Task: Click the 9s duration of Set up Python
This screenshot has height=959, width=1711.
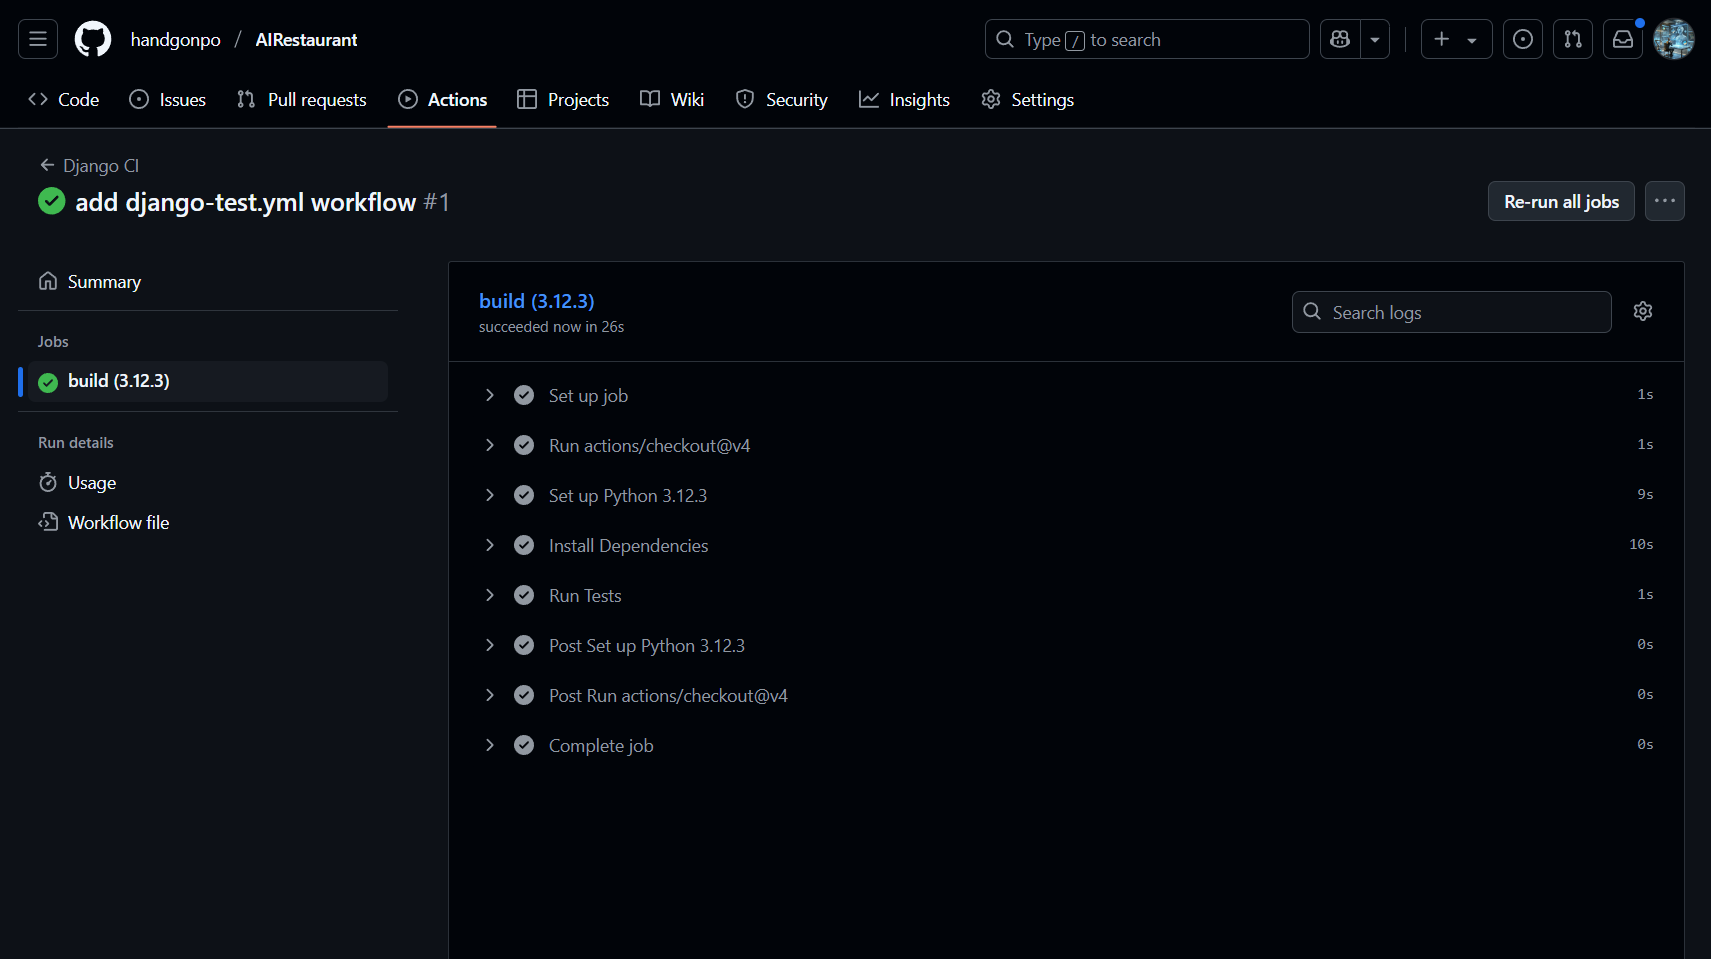Action: [1645, 494]
